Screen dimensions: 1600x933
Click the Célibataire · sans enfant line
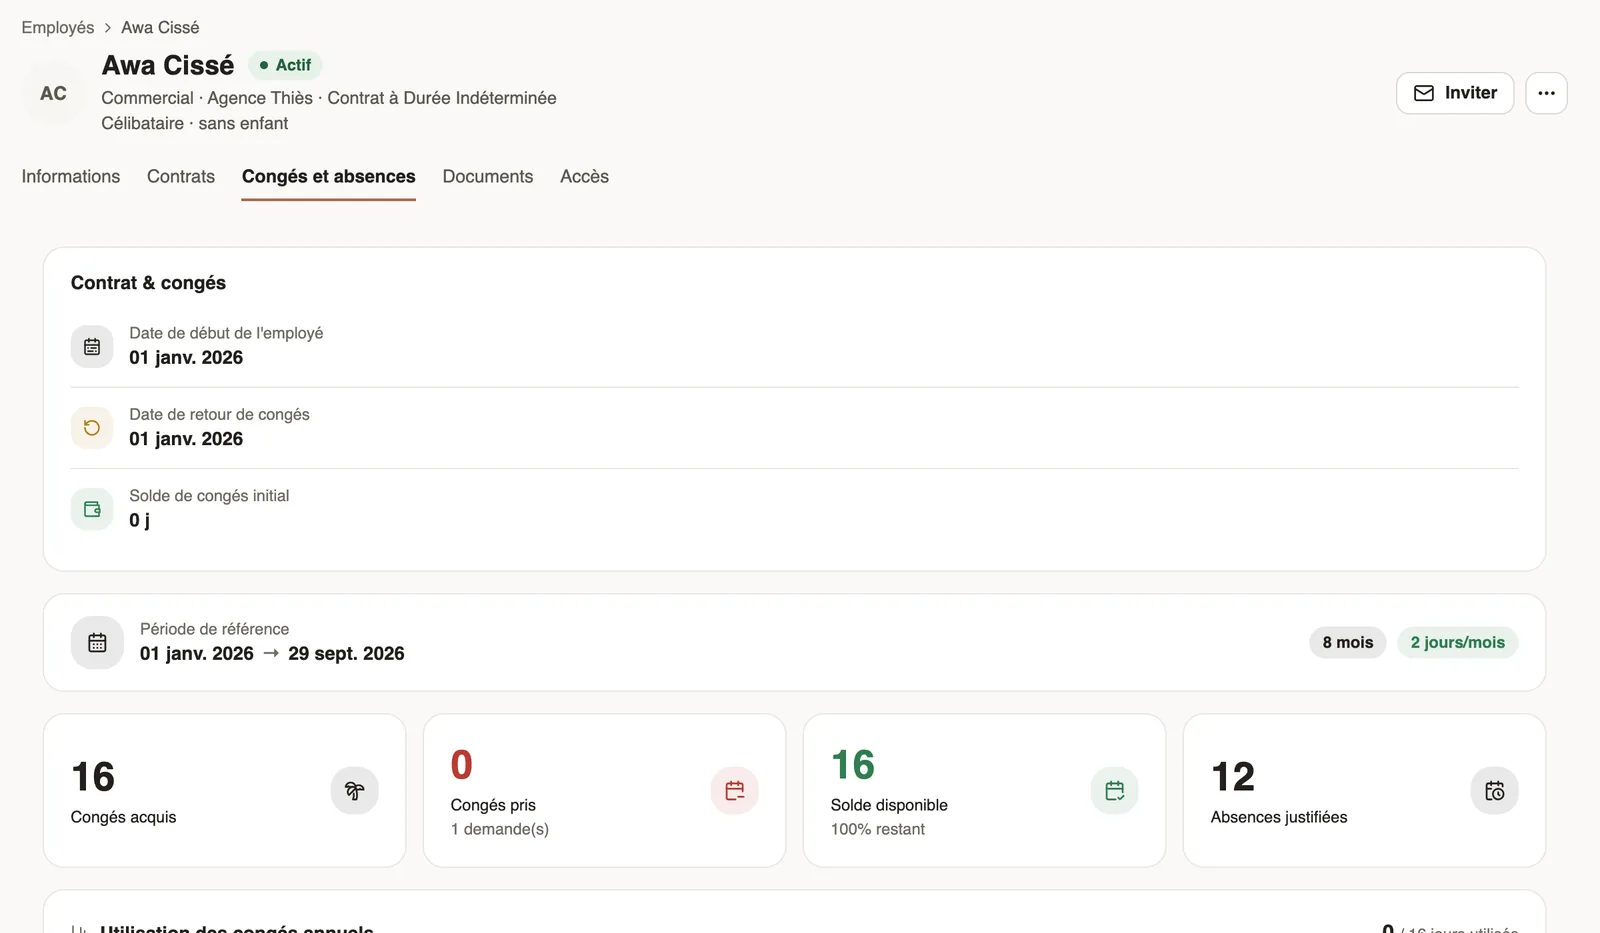click(195, 123)
